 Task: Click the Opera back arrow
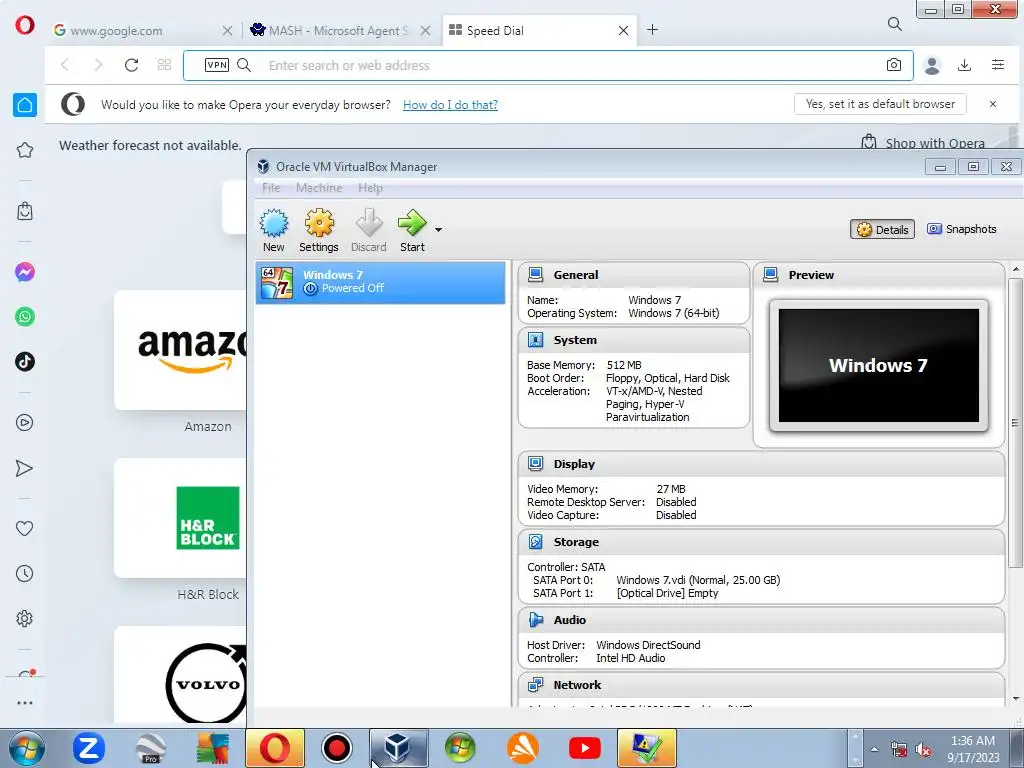65,65
